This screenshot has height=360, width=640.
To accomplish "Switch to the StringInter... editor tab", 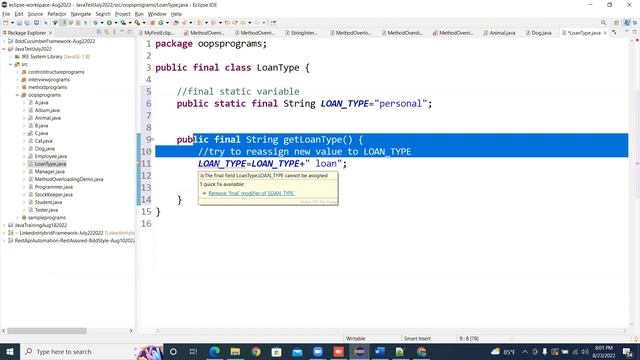I will tap(301, 33).
